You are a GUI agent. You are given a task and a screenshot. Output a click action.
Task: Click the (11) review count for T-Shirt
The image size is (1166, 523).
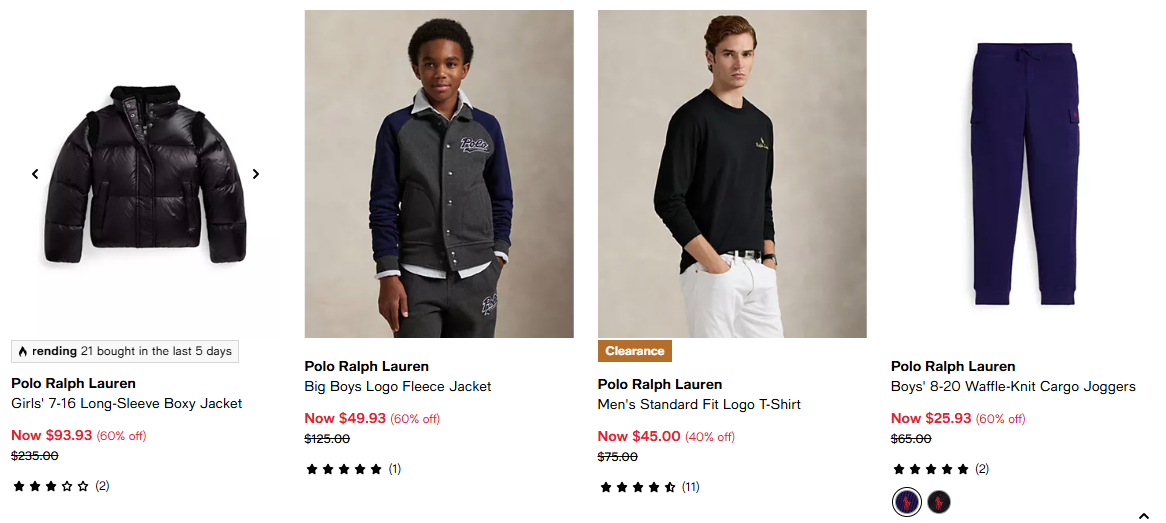pyautogui.click(x=691, y=488)
